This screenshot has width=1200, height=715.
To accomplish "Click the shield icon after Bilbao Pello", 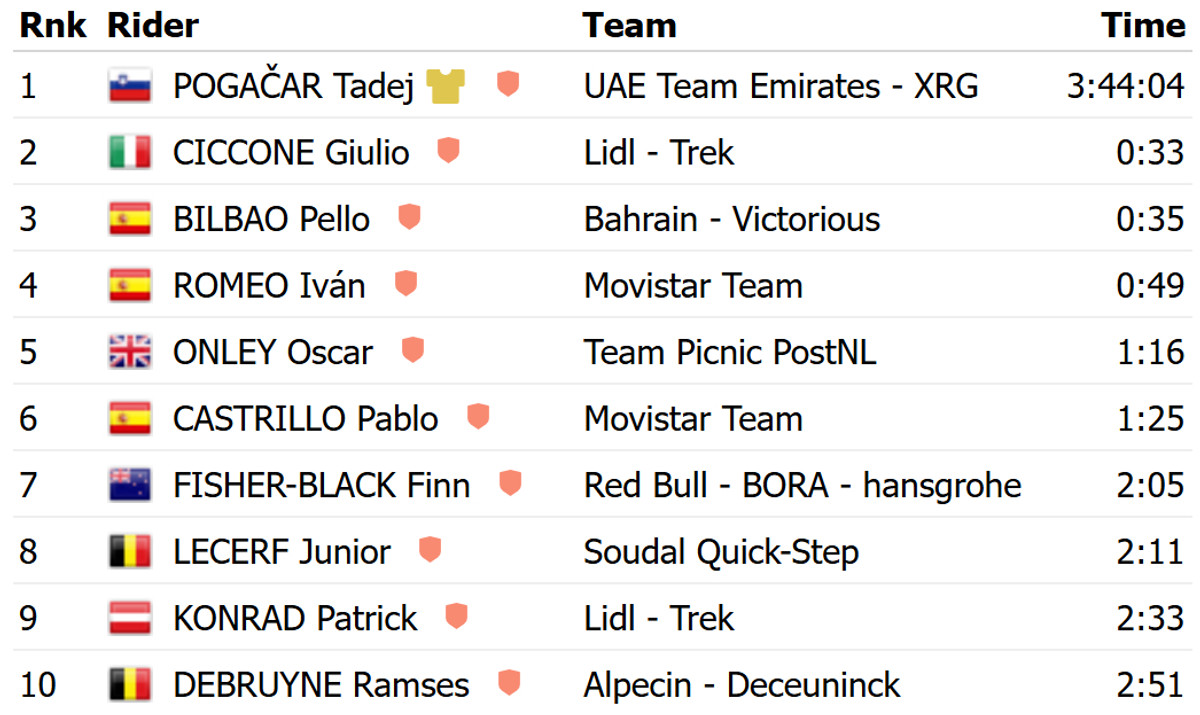I will point(408,218).
